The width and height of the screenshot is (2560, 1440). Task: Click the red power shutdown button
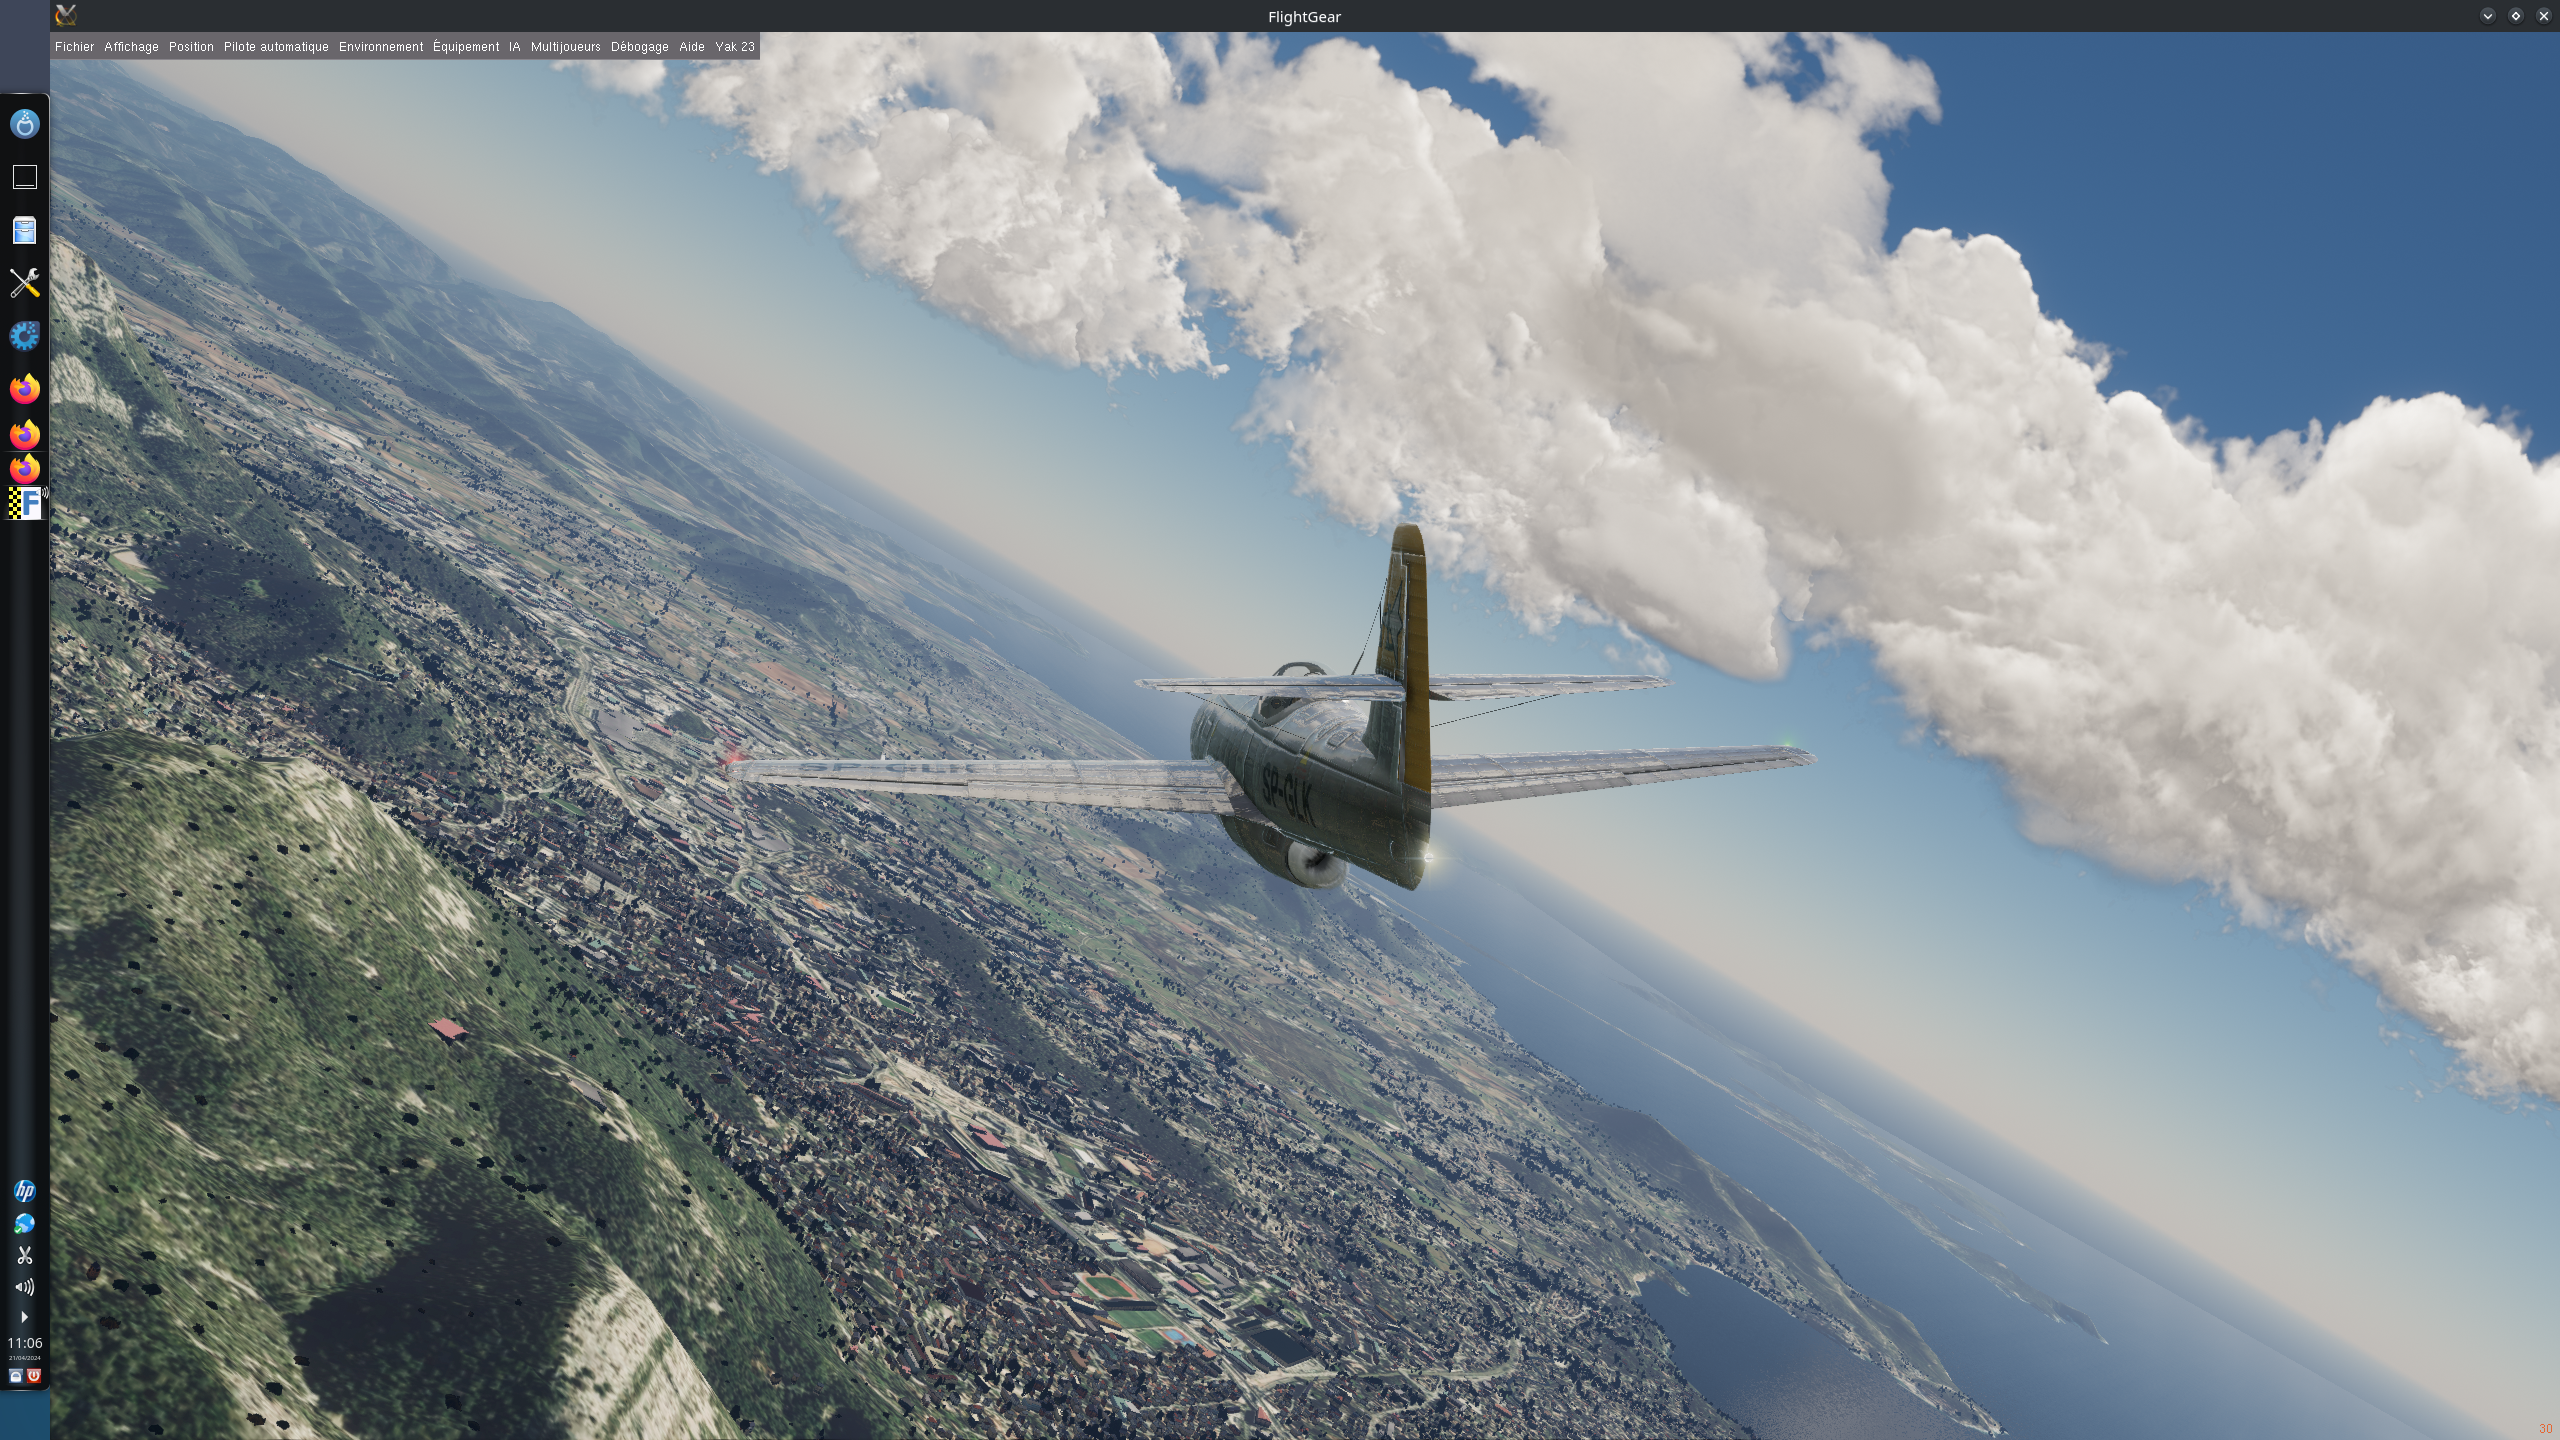[34, 1376]
